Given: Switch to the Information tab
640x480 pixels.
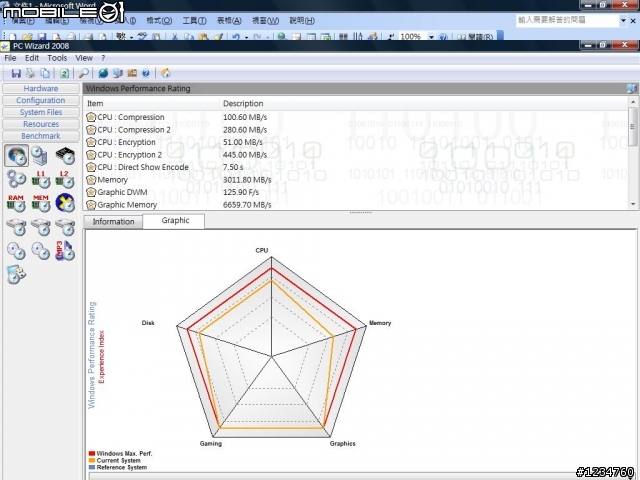Looking at the screenshot, I should (x=113, y=222).
